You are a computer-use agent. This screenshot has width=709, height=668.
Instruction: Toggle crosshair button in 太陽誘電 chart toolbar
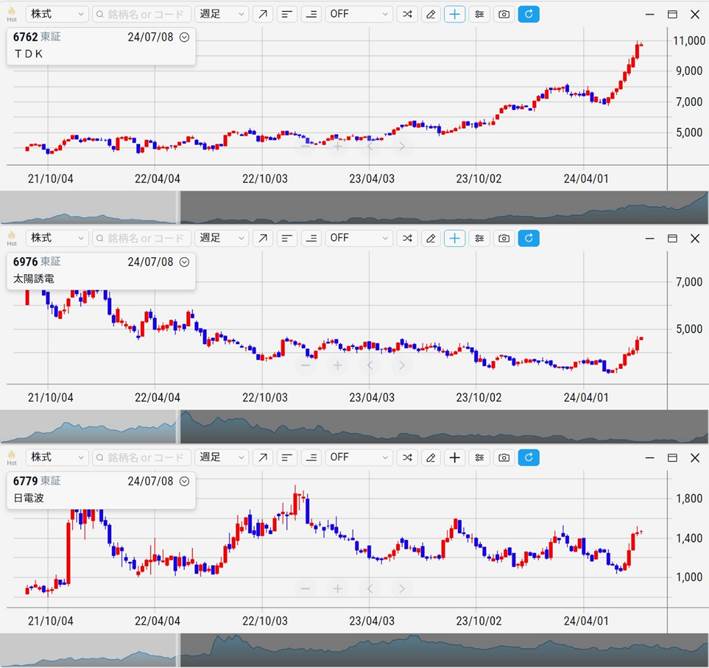[455, 238]
